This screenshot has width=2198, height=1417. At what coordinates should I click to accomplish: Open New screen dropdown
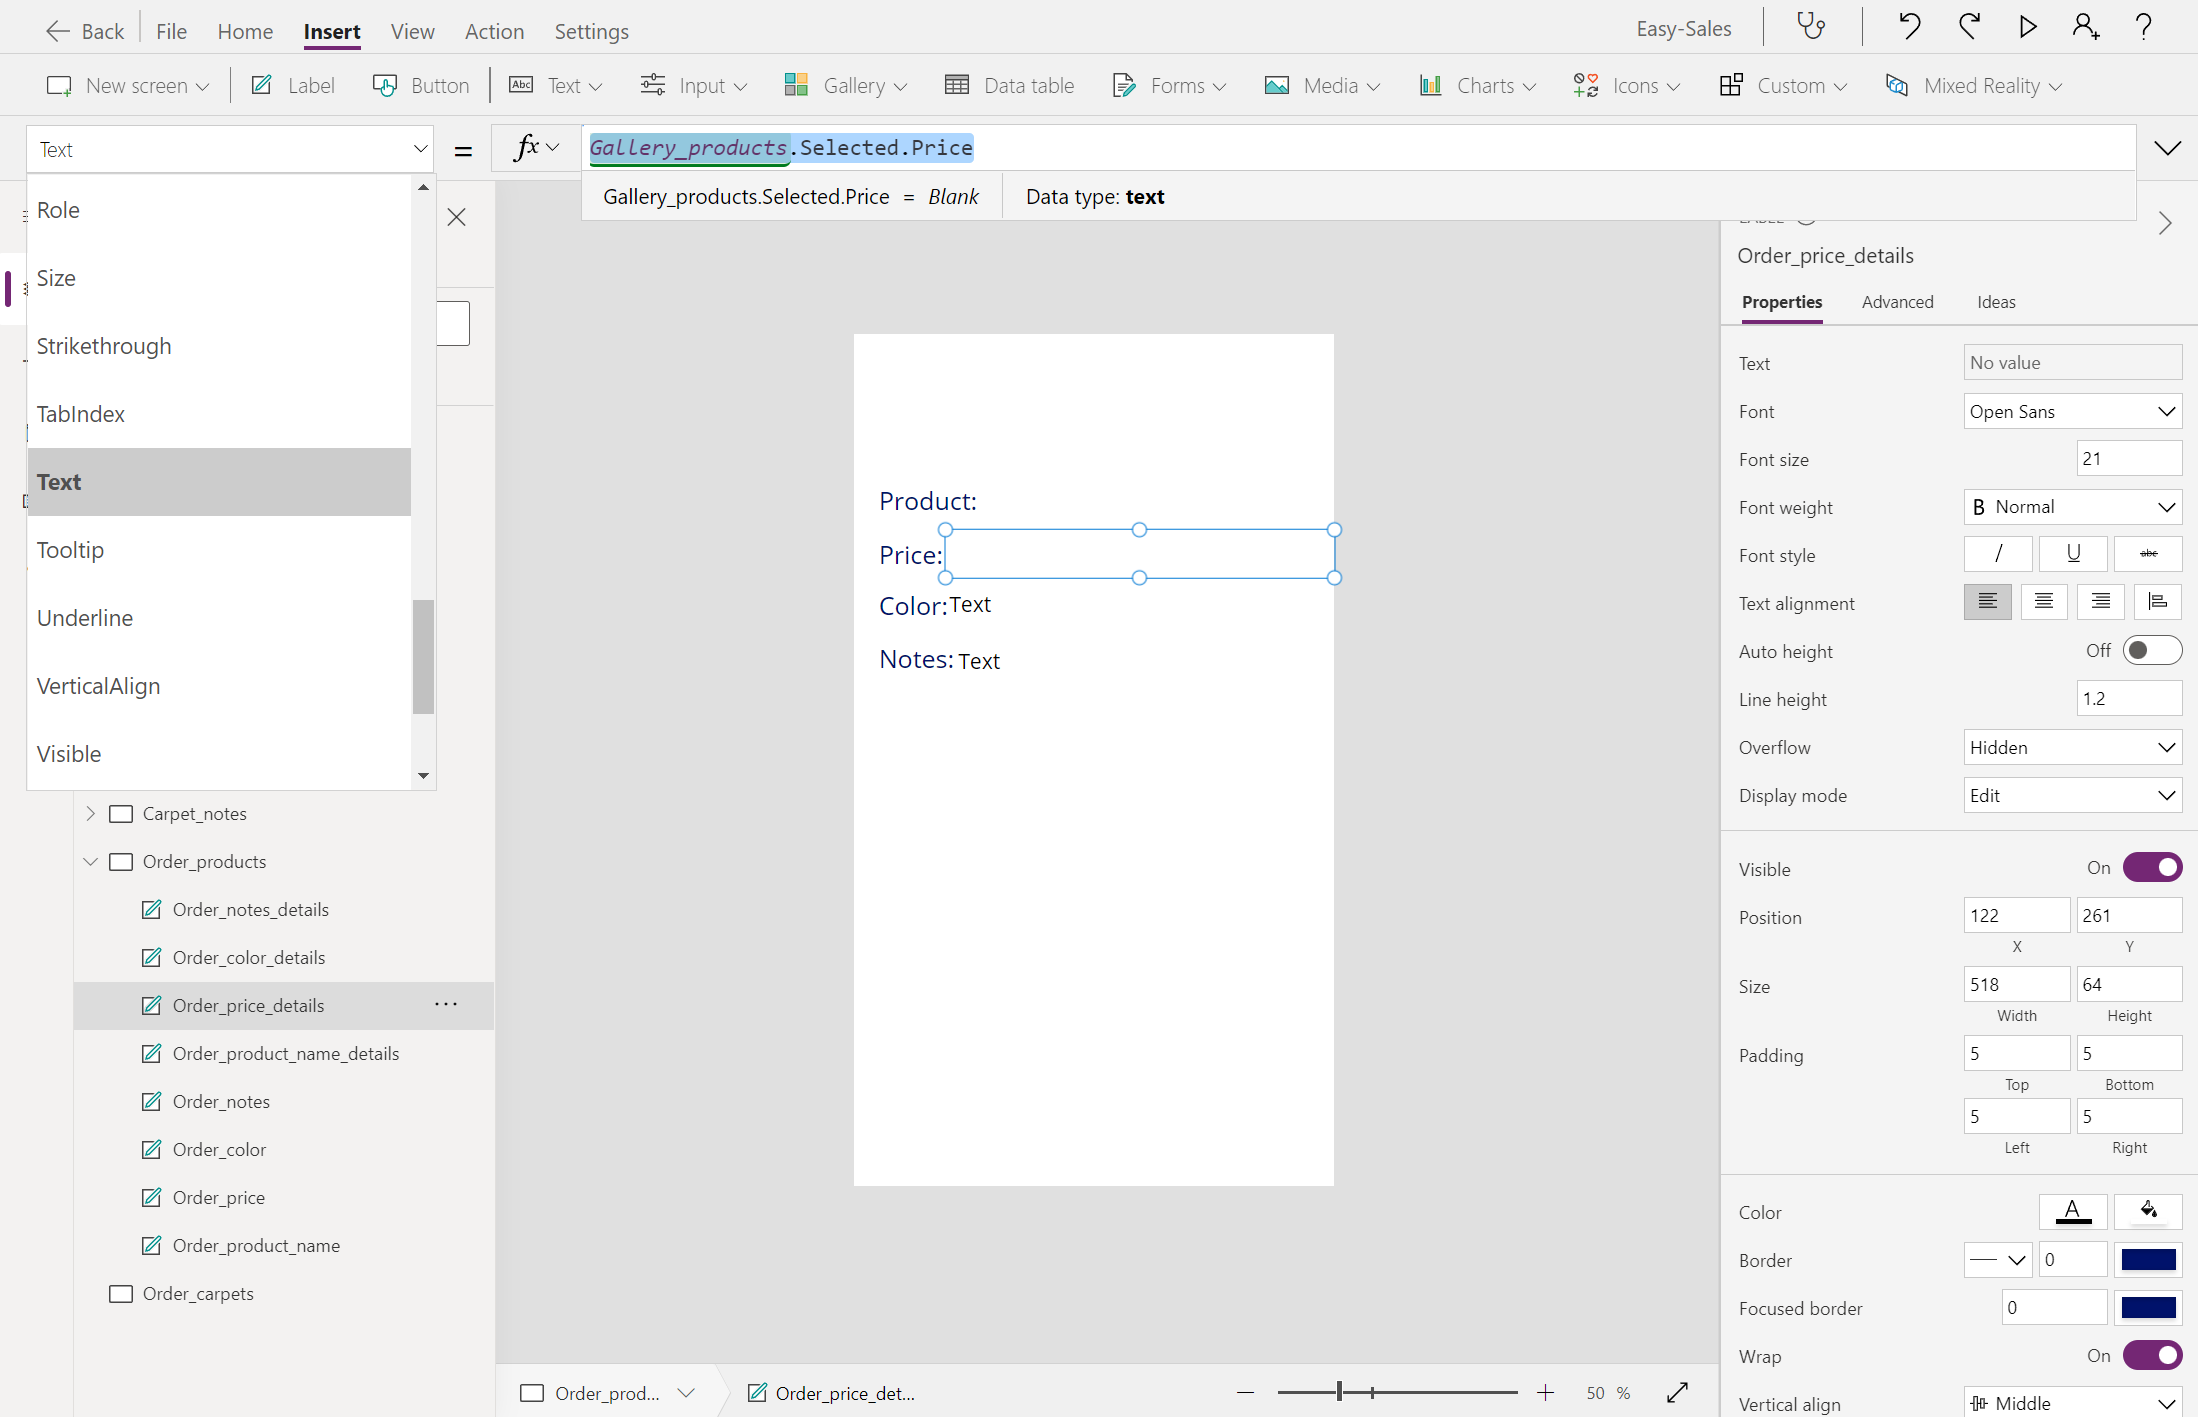[x=128, y=86]
